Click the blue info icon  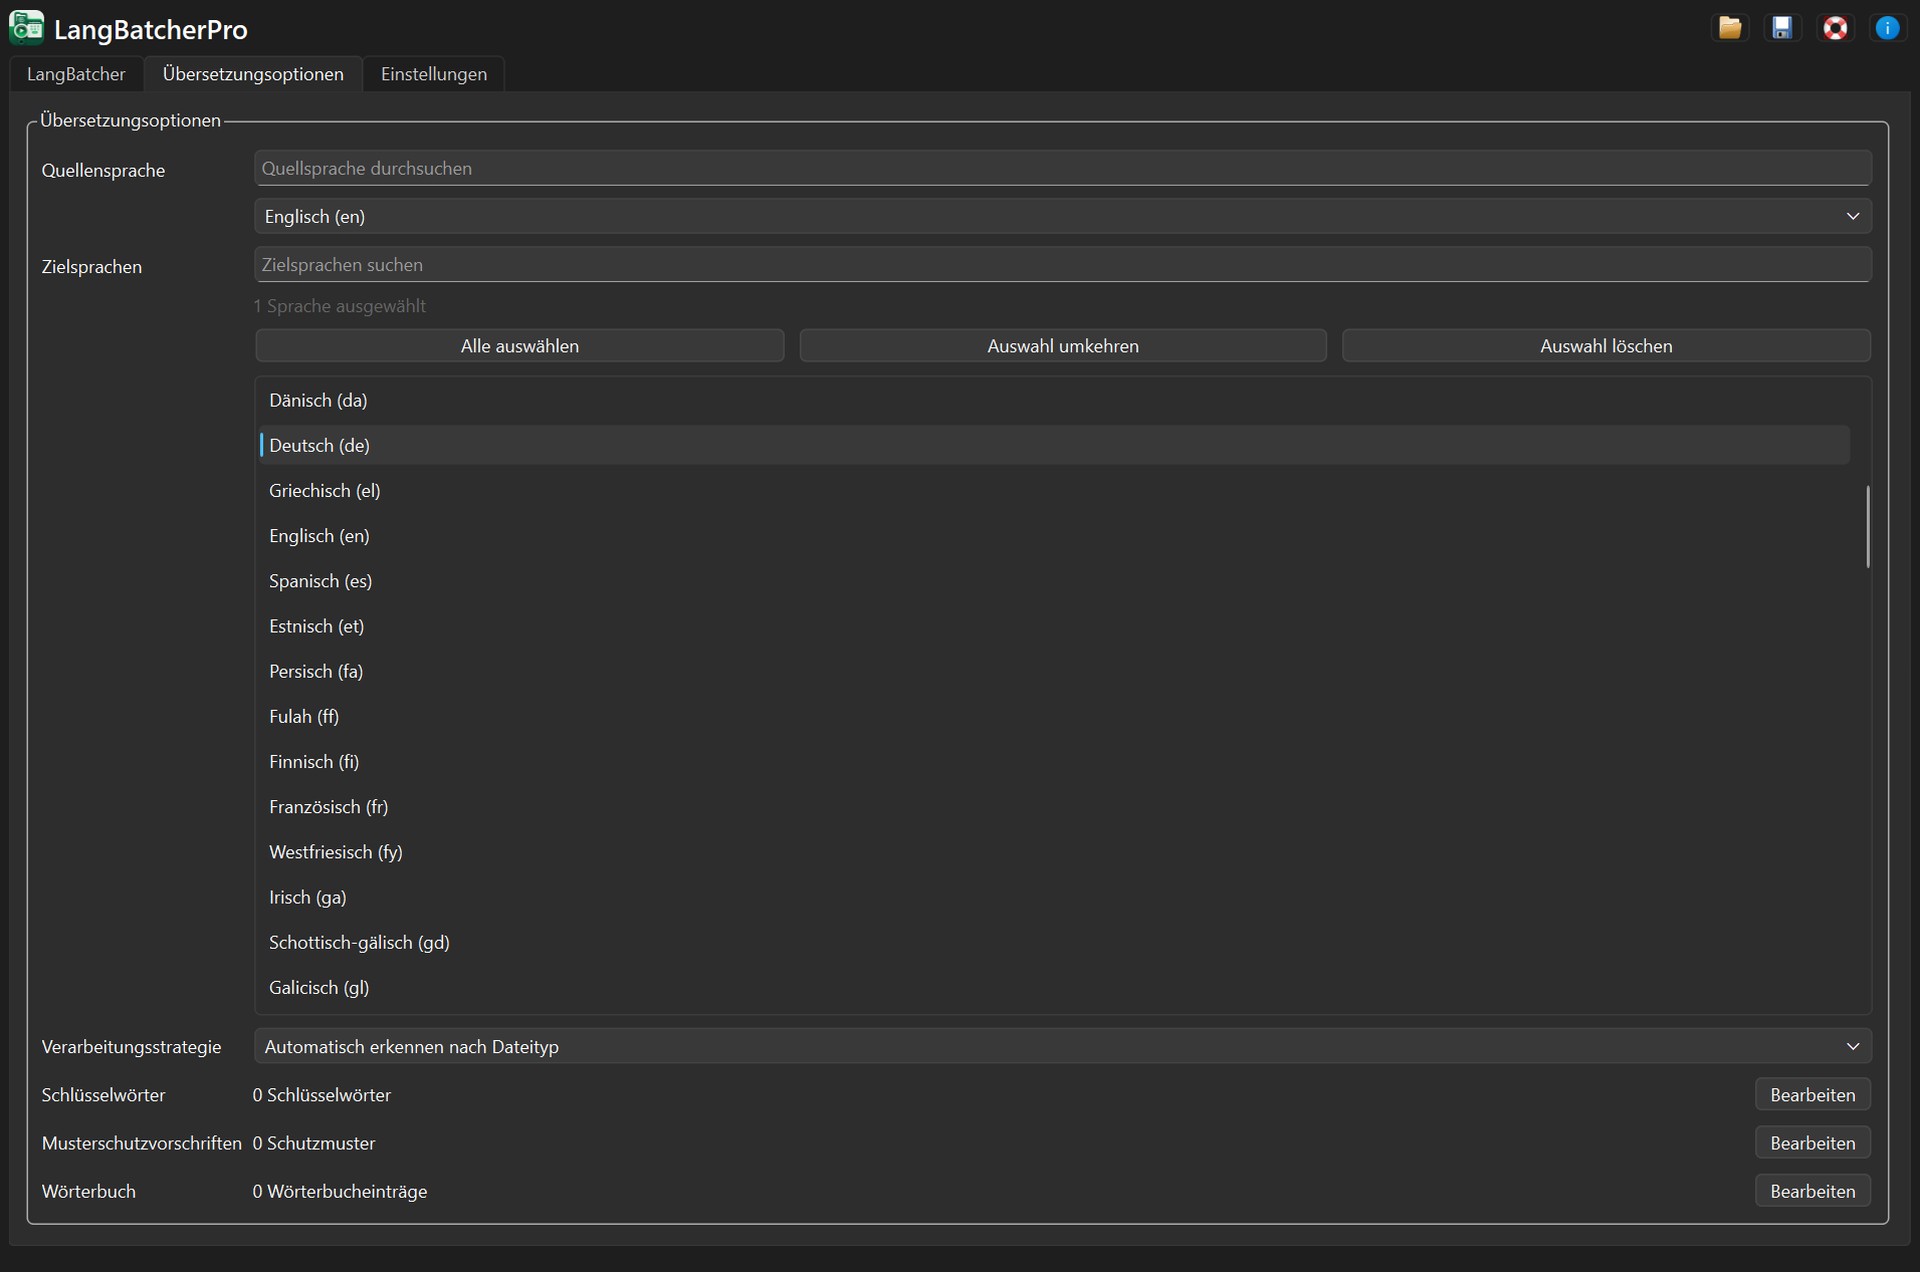pos(1887,28)
